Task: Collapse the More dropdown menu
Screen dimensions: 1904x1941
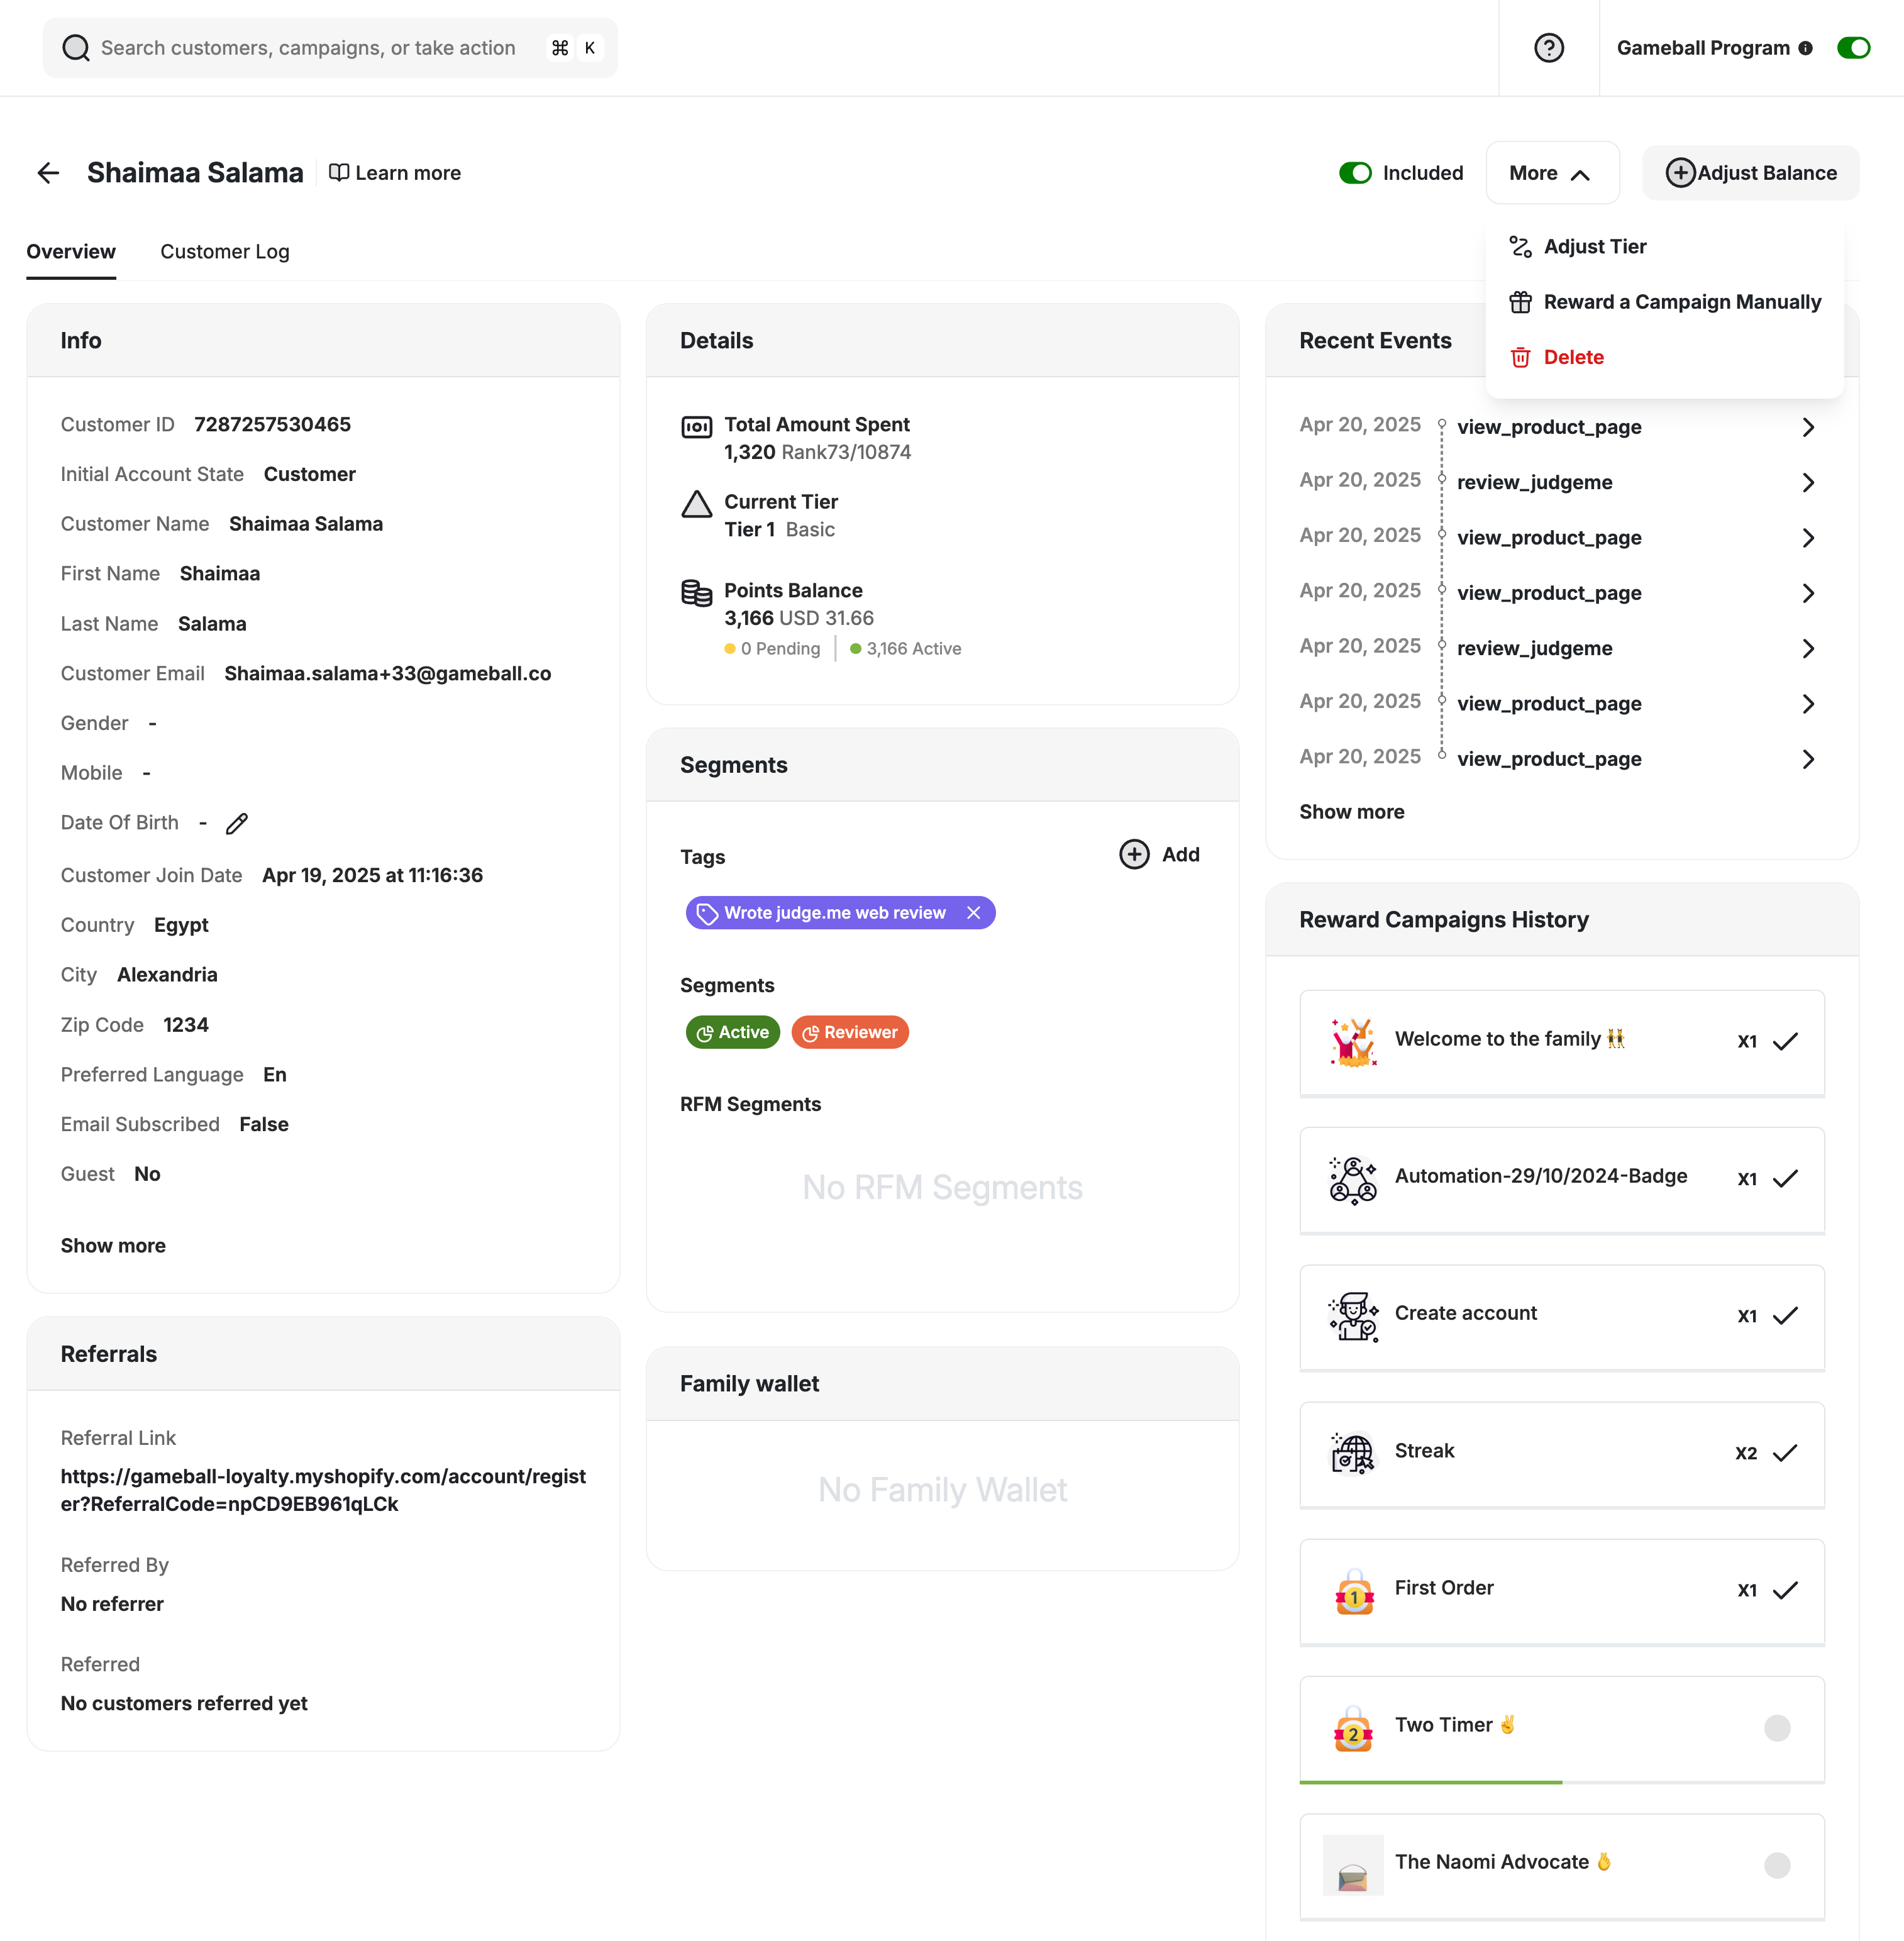Action: 1551,172
